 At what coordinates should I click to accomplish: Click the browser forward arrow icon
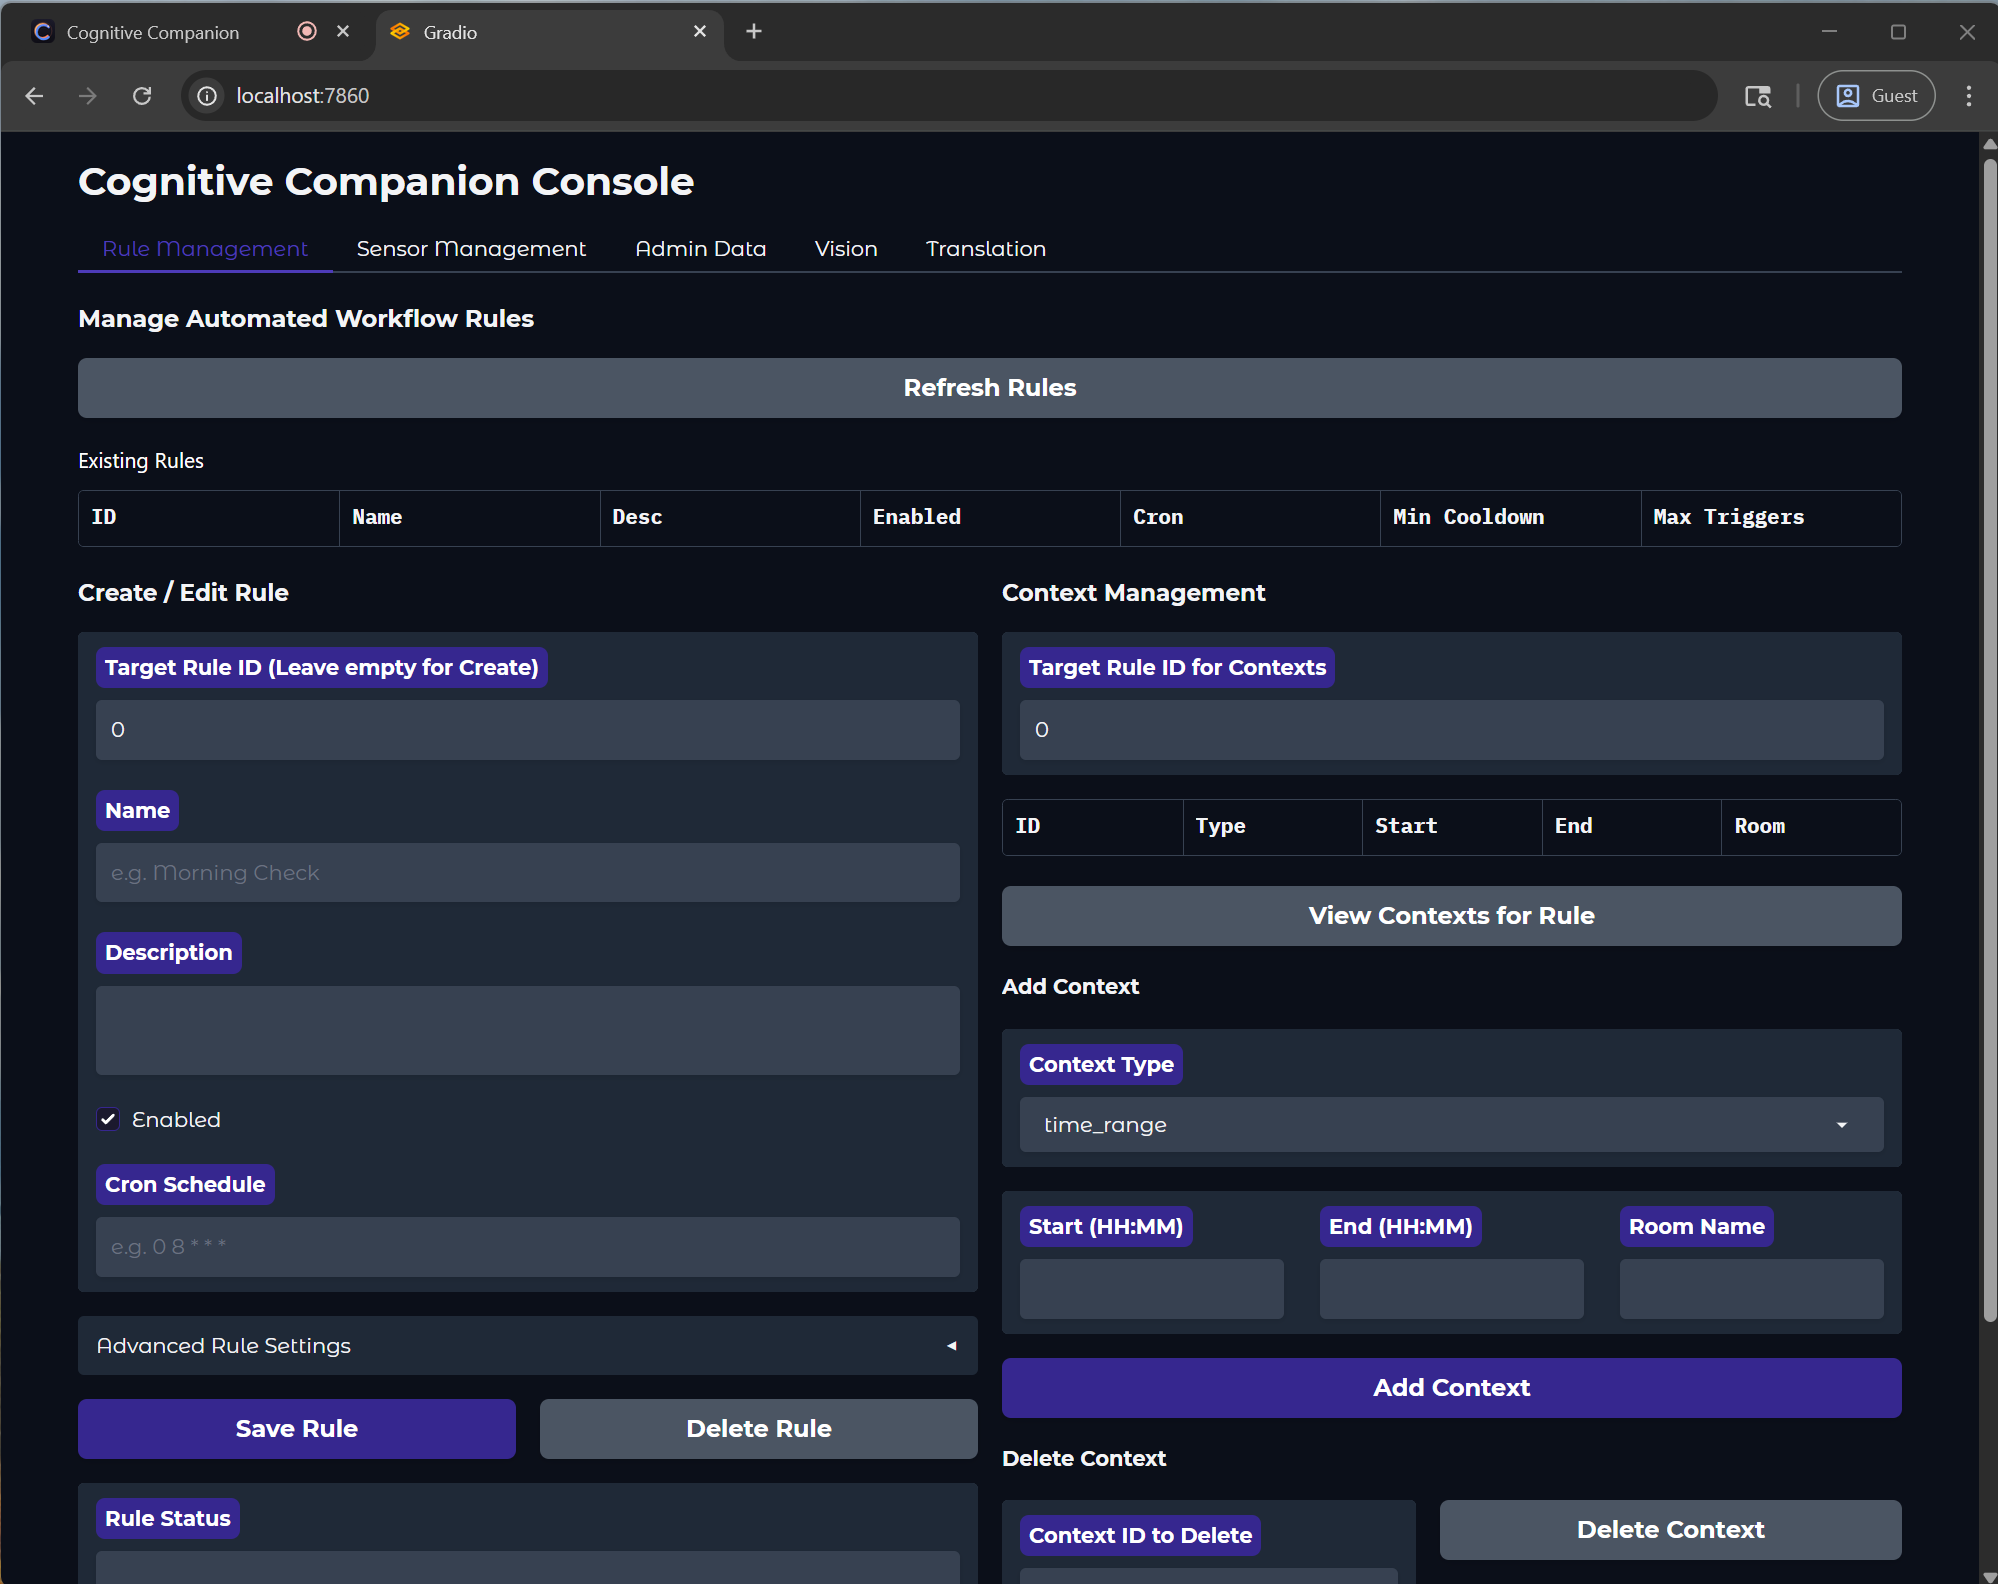(88, 96)
